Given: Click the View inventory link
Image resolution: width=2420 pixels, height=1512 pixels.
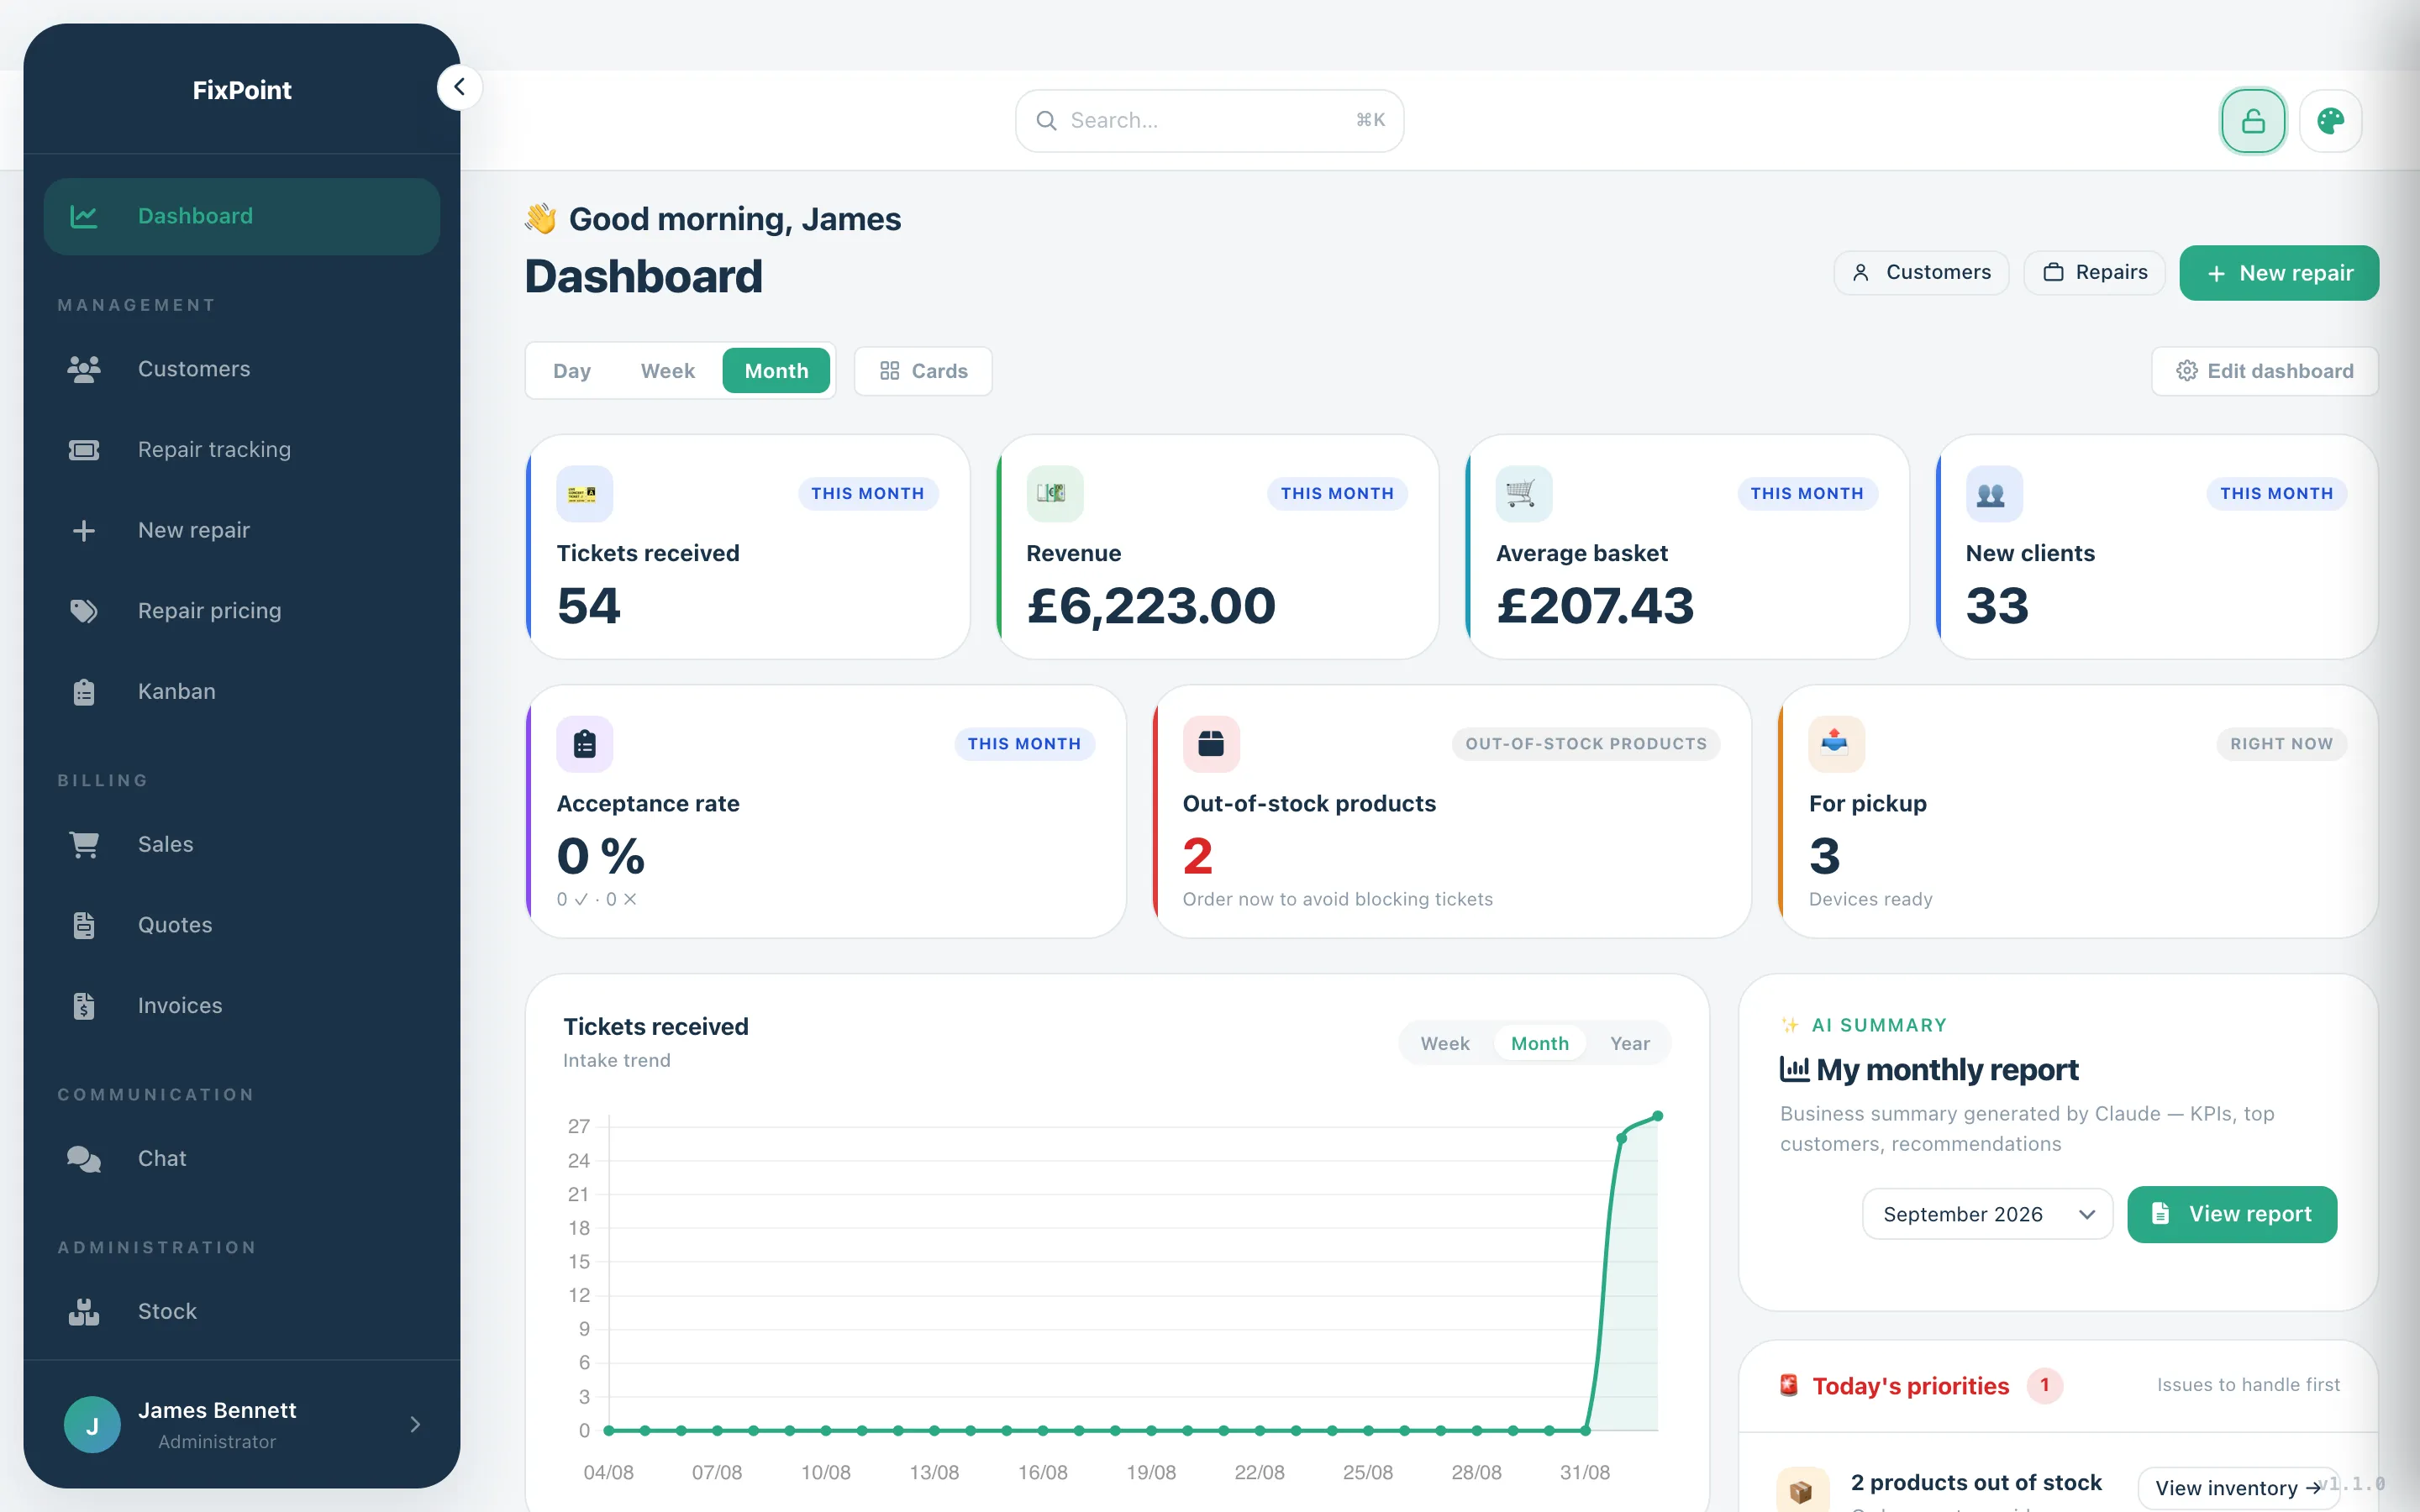Looking at the screenshot, I should pyautogui.click(x=2237, y=1488).
